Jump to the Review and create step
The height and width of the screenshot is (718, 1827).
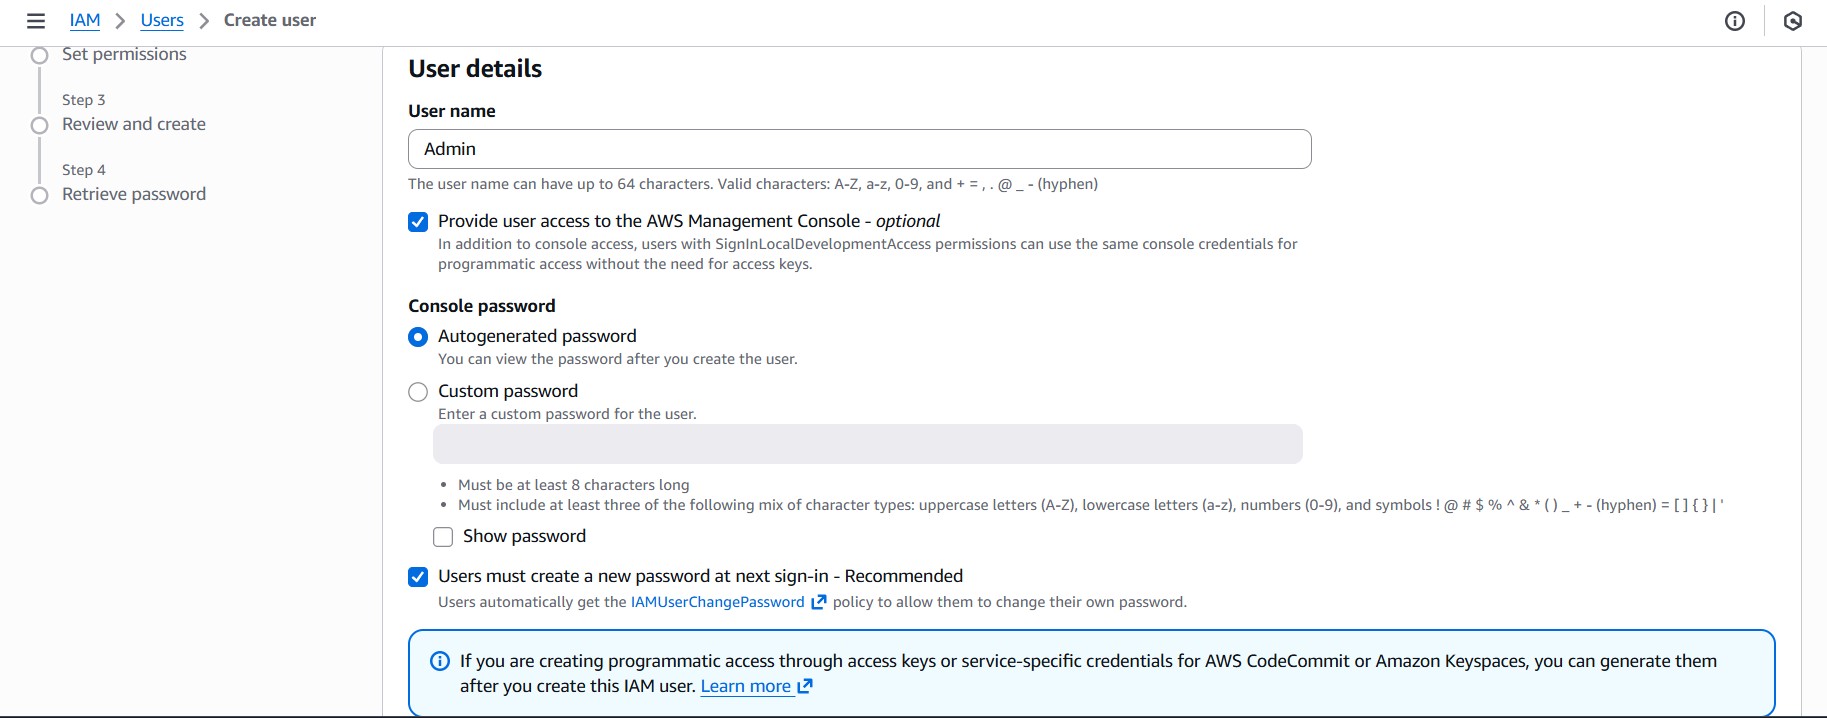pyautogui.click(x=133, y=124)
